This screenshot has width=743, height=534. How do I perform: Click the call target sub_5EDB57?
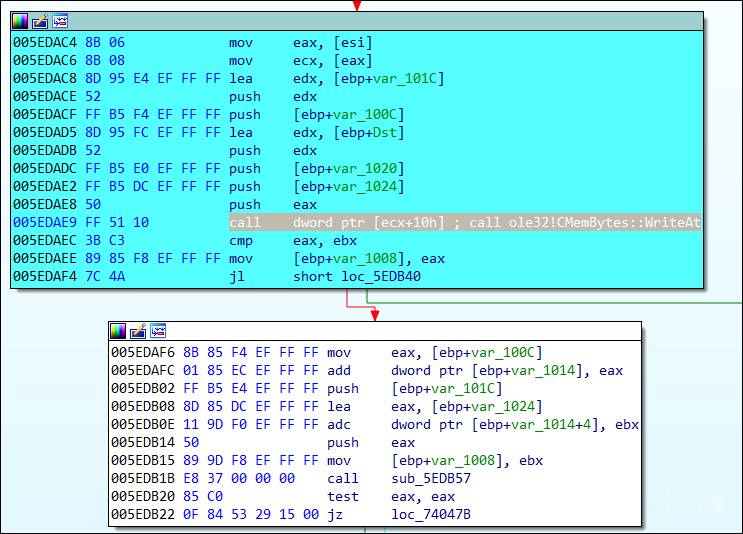(x=431, y=478)
